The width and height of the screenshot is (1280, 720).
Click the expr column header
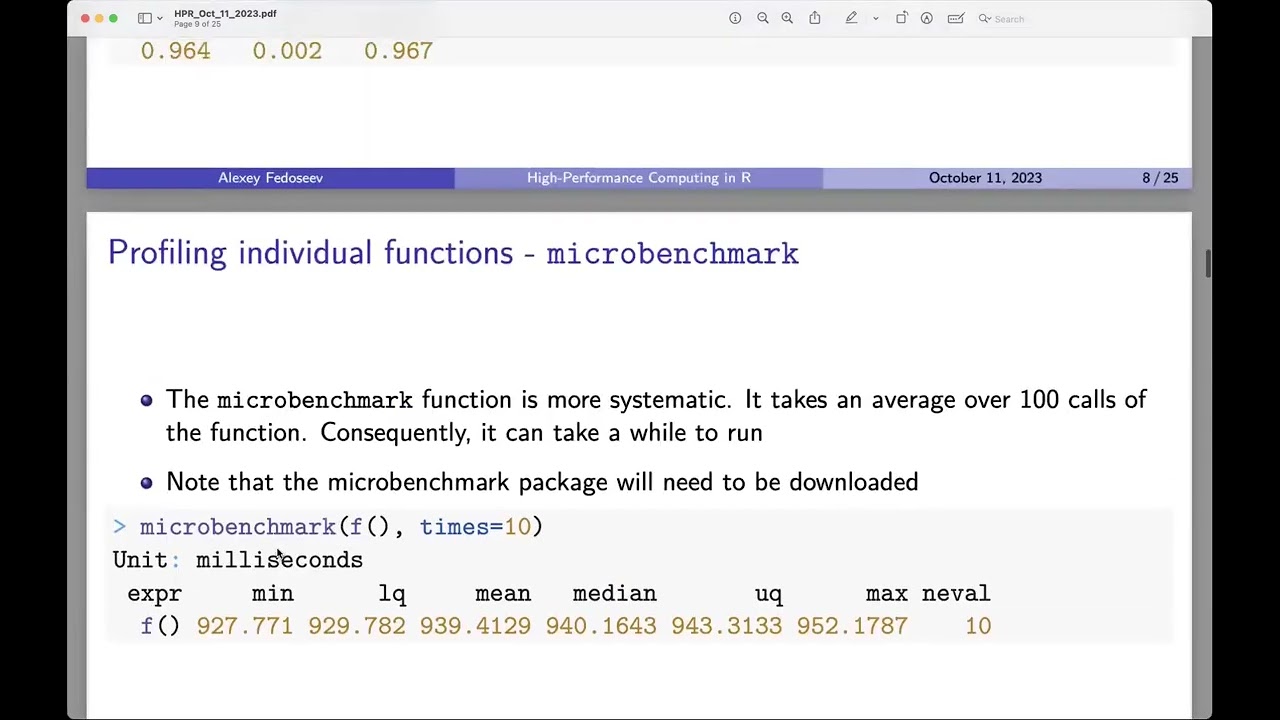(154, 594)
